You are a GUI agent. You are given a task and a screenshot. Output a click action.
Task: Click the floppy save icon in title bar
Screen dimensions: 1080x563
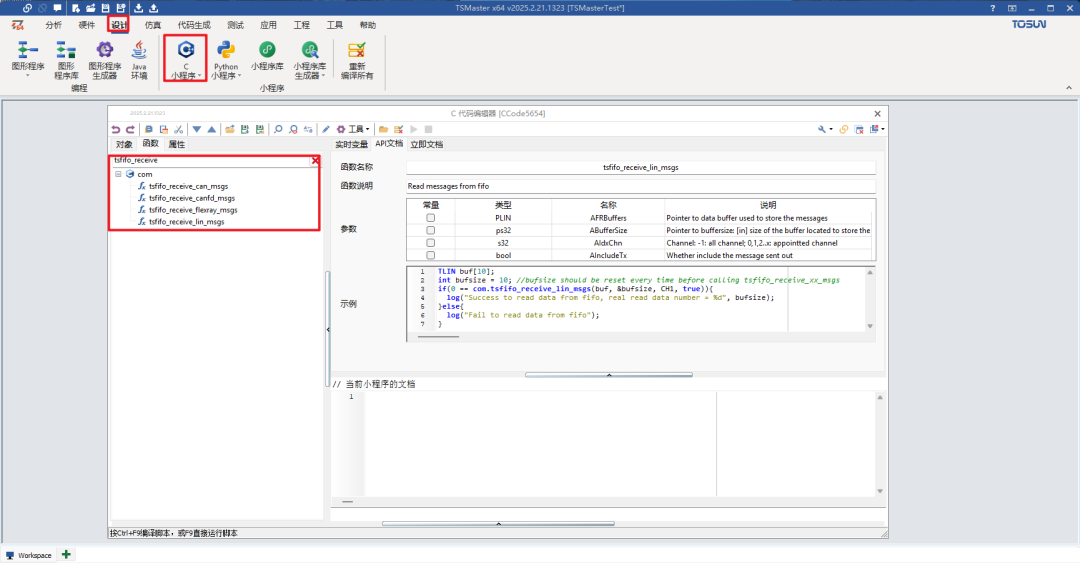click(x=105, y=8)
